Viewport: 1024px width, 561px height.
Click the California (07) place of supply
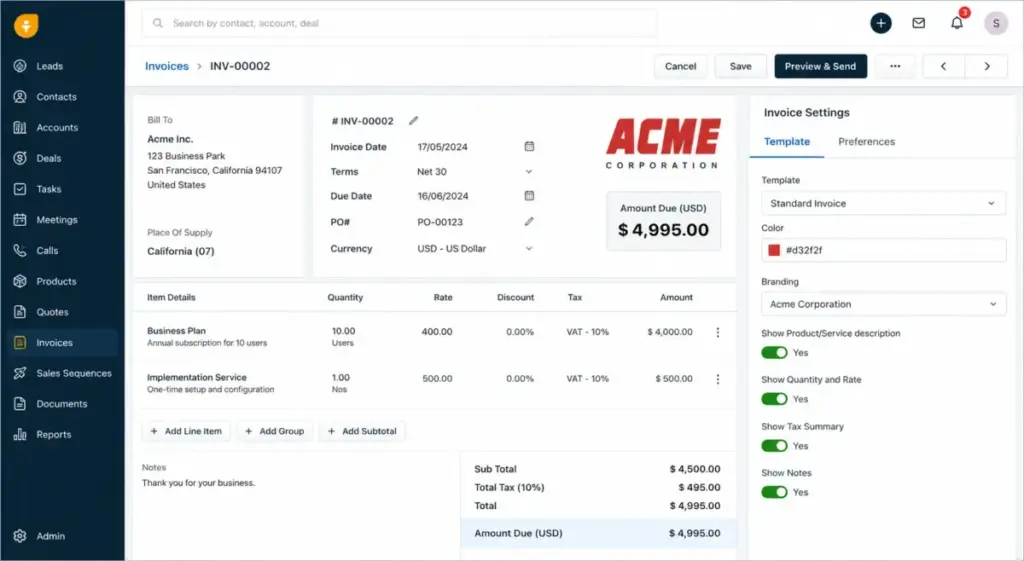tap(180, 251)
